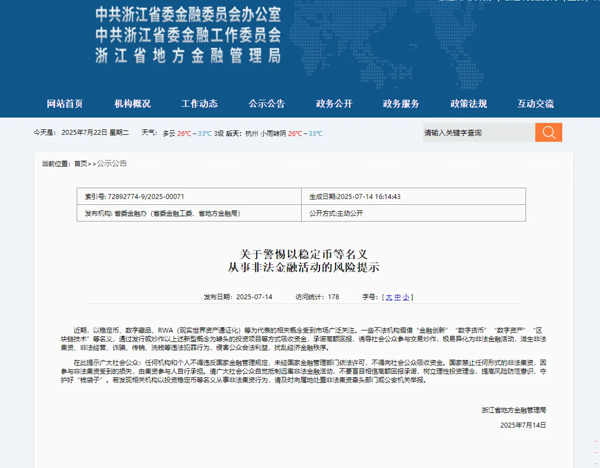The image size is (600, 468).
Task: Click 公示公告 breadcrumb link
Action: coord(111,162)
